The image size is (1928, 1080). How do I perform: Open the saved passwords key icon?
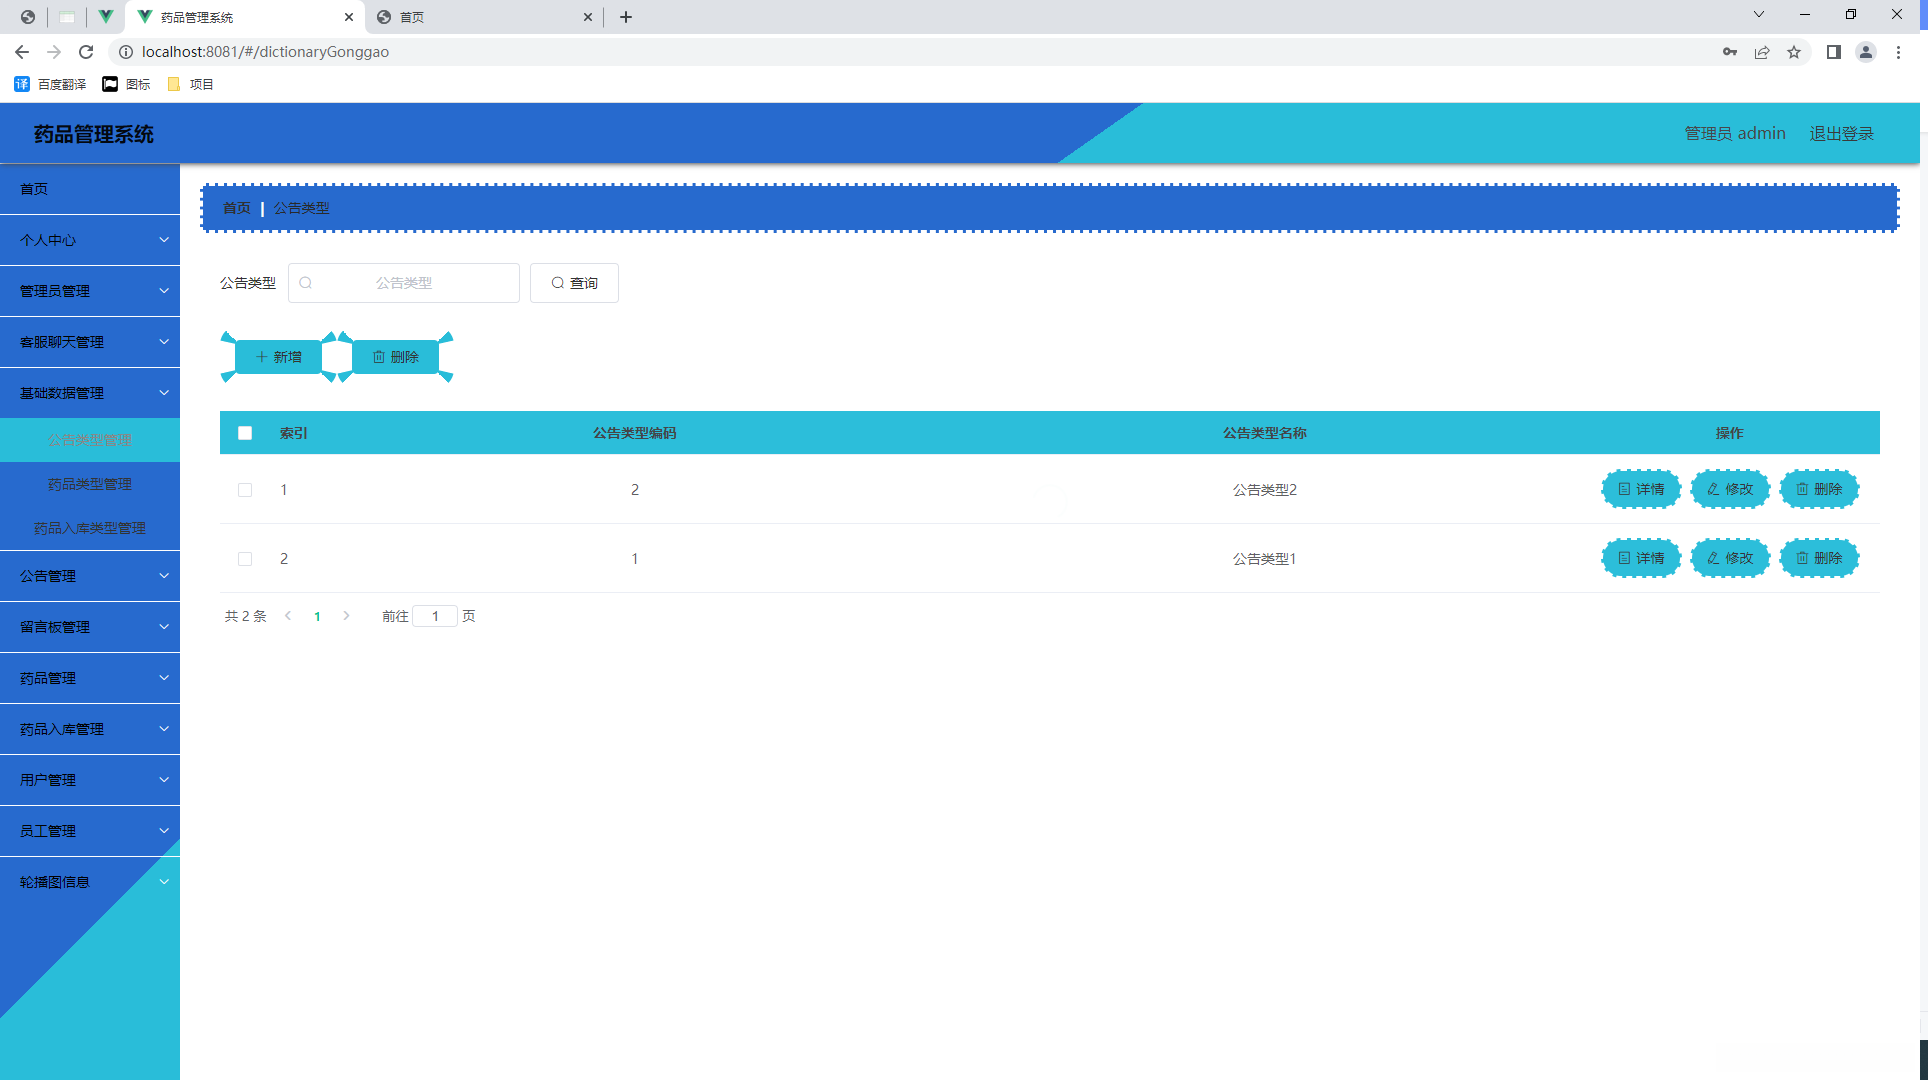tap(1729, 52)
